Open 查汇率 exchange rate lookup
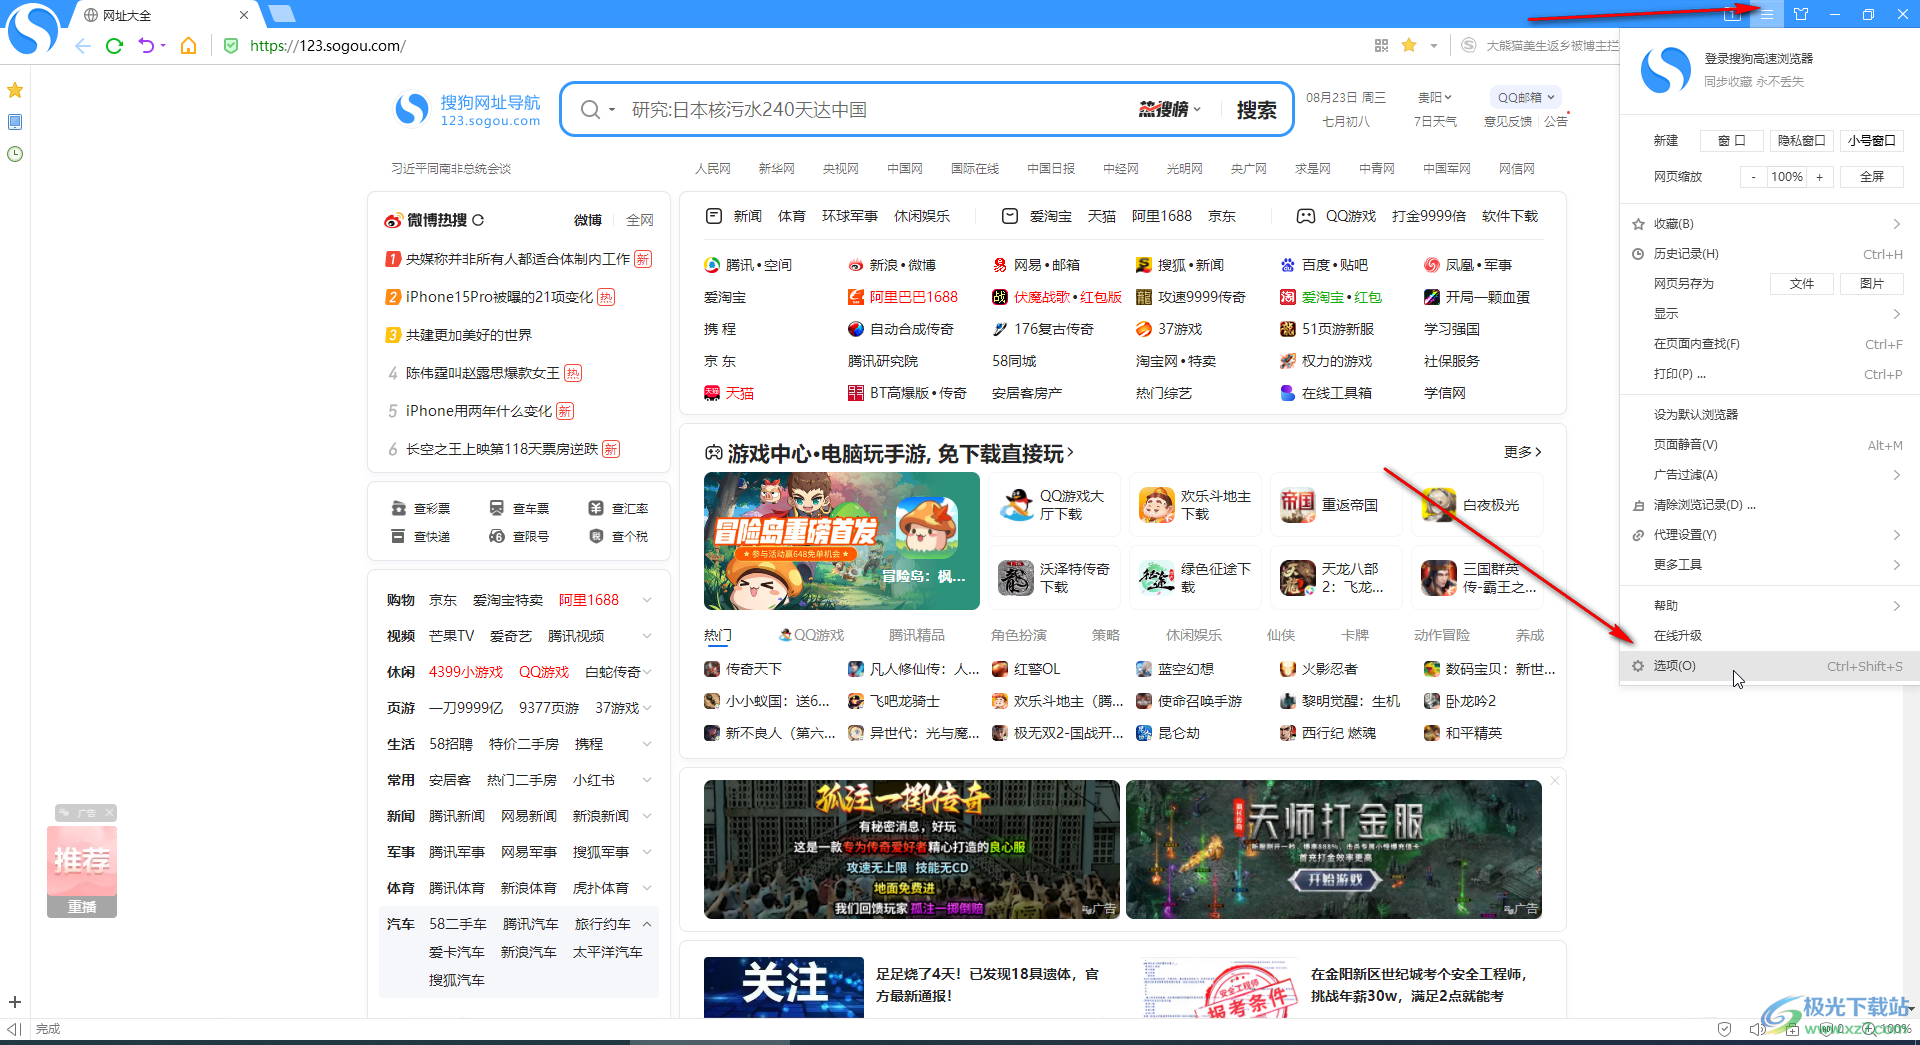1920x1045 pixels. pos(618,508)
